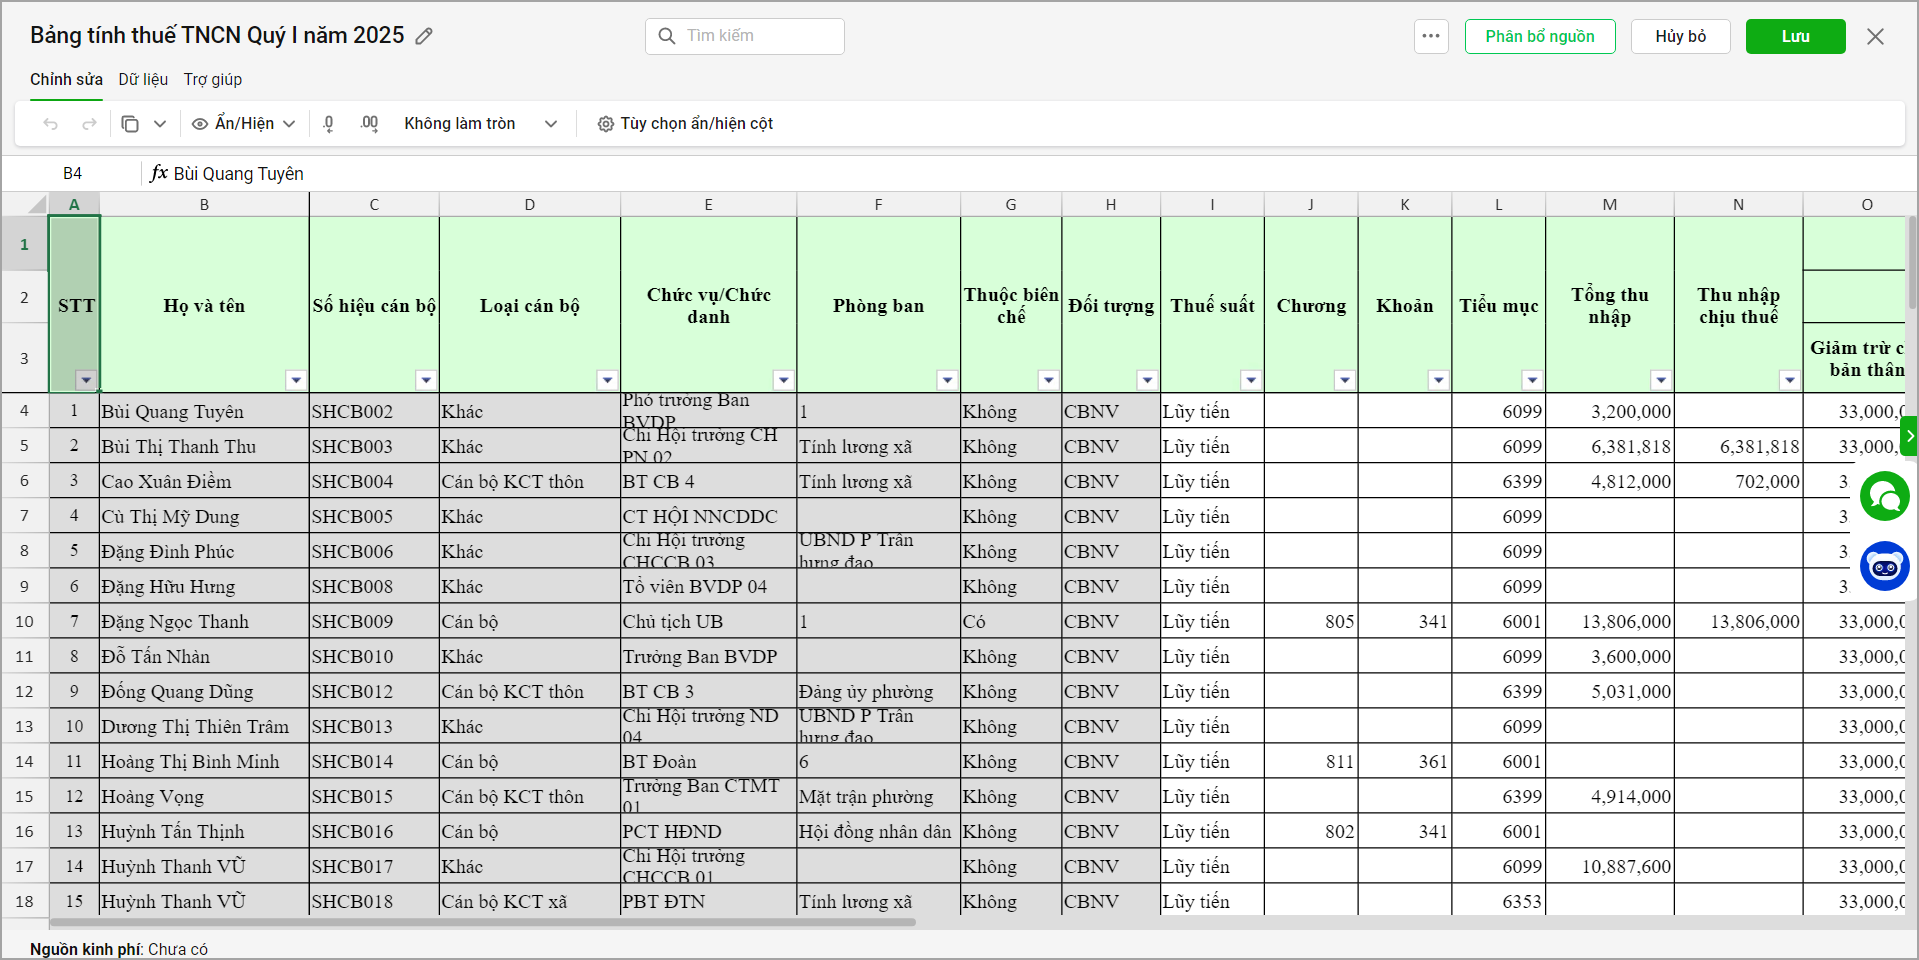
Task: Click the Phân bổ nguồn button
Action: click(1539, 36)
